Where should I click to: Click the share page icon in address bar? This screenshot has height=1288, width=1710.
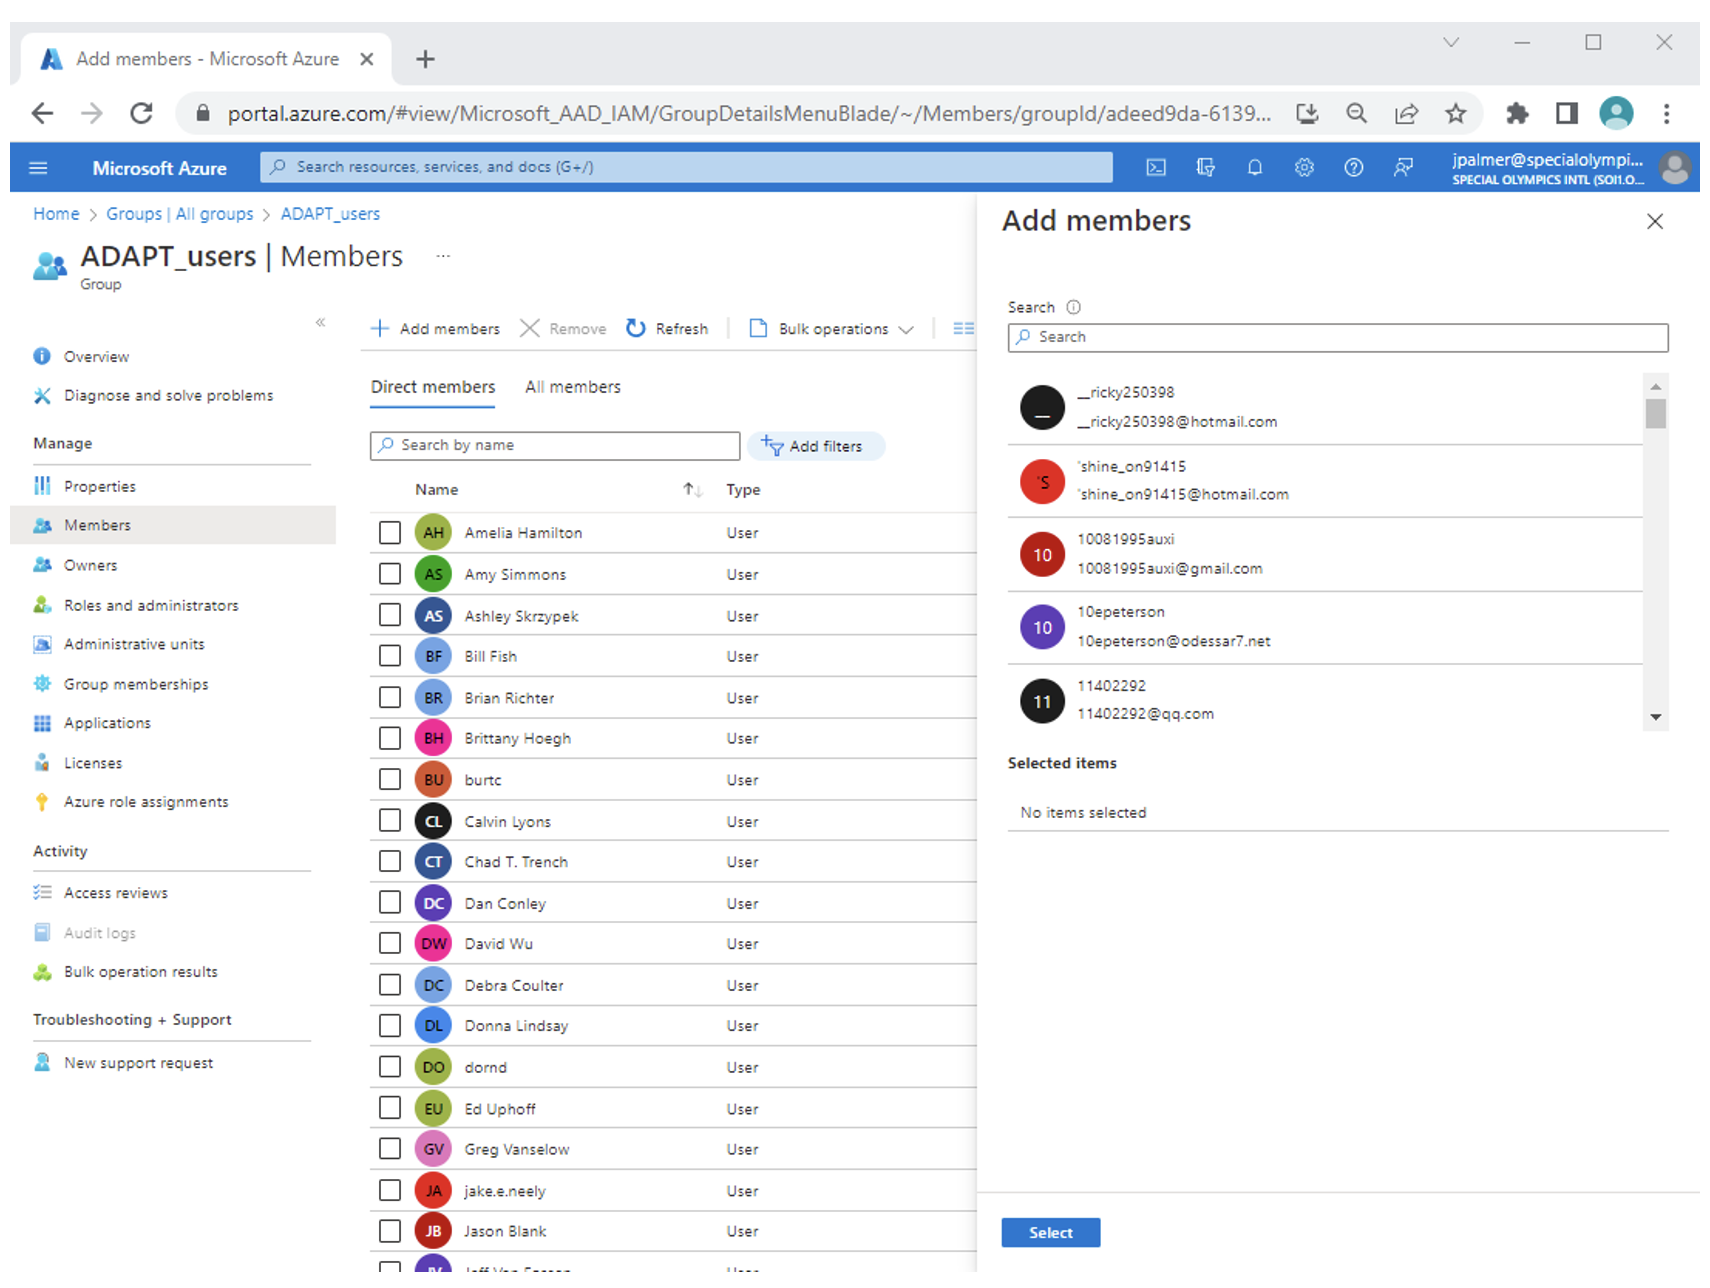[x=1406, y=113]
